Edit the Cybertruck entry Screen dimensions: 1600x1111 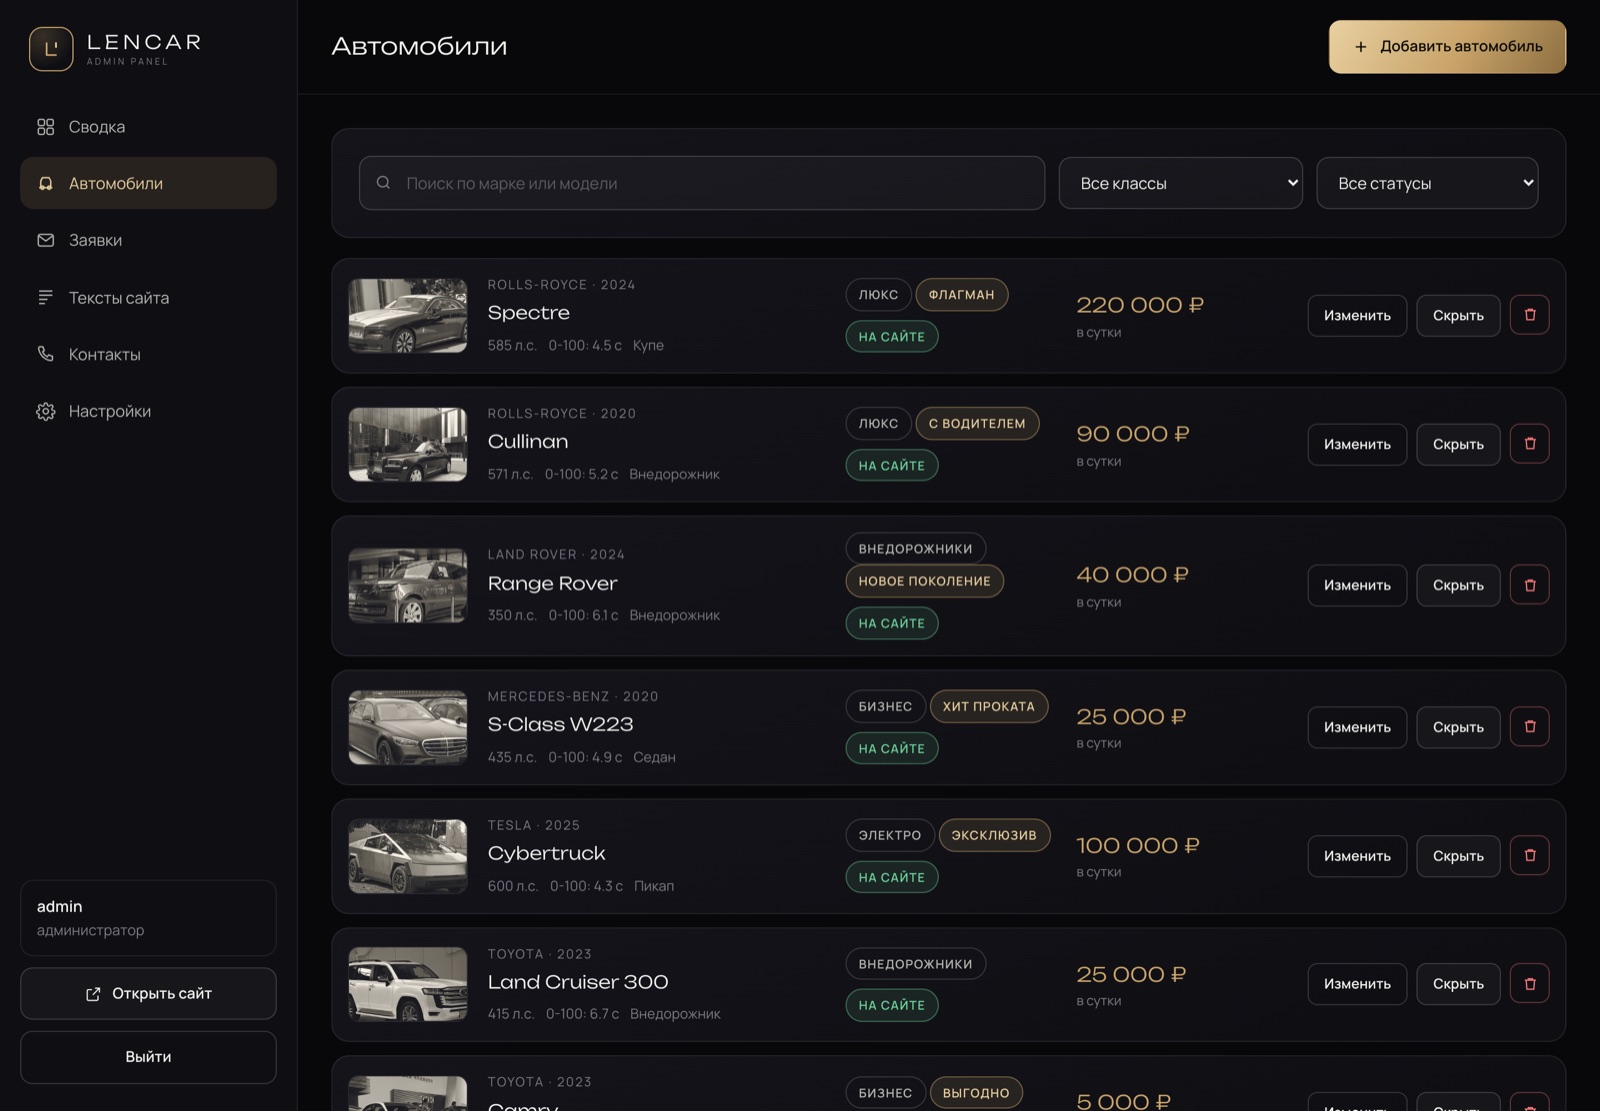pyautogui.click(x=1357, y=856)
